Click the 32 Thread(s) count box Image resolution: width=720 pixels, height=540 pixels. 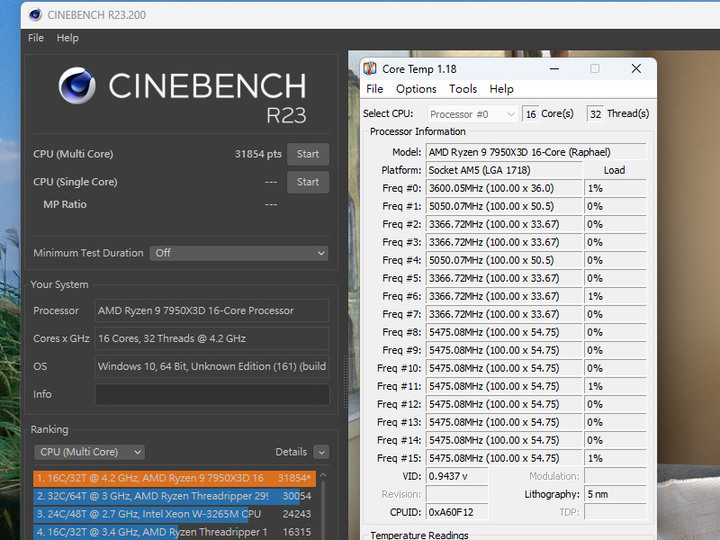(x=596, y=114)
